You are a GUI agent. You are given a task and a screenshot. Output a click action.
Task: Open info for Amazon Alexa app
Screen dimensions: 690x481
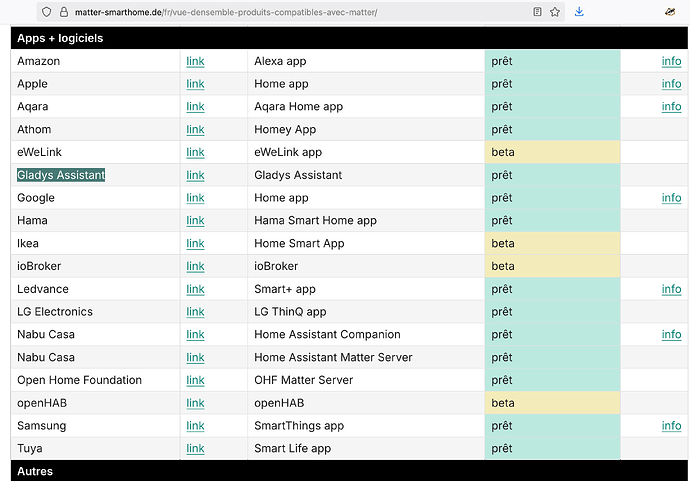[671, 61]
